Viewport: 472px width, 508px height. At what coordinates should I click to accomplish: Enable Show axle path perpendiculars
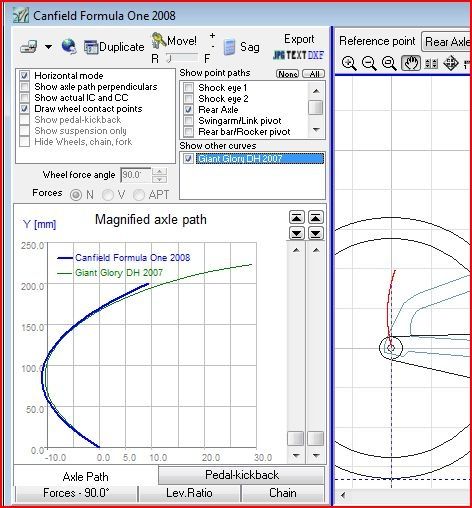point(24,87)
